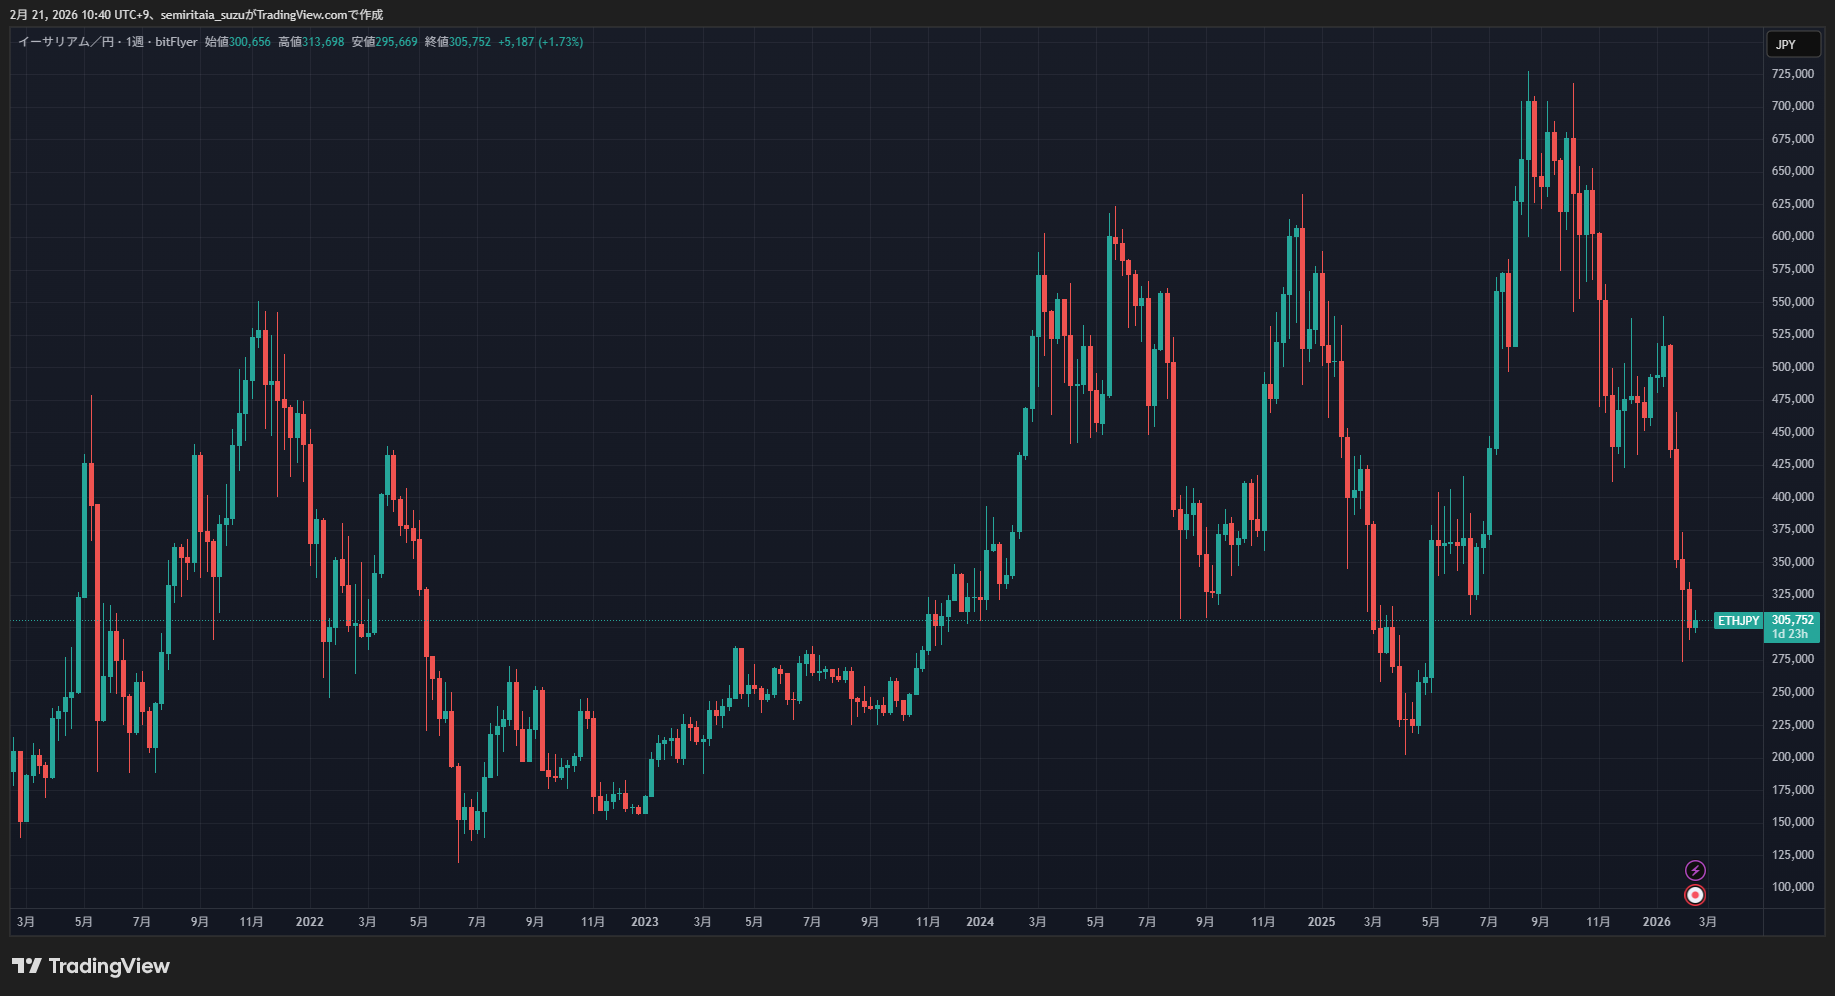Click the 725,000 price axis label
The image size is (1835, 996).
pyautogui.click(x=1793, y=74)
